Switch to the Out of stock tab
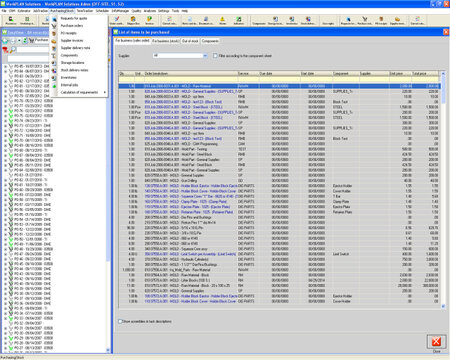The width and height of the screenshot is (450, 360). coord(190,41)
